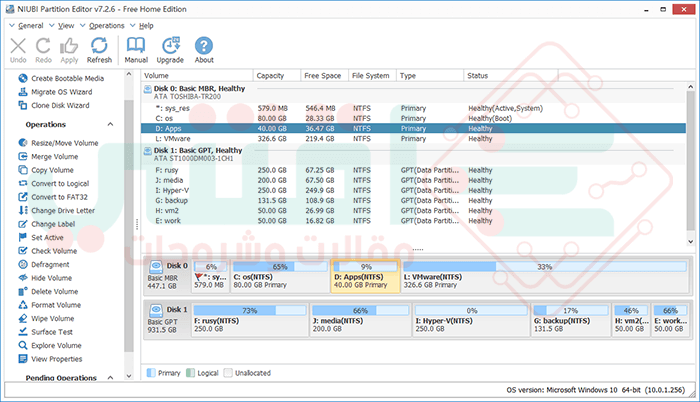700x402 pixels.
Task: Select Set Active operation
Action: click(x=41, y=238)
